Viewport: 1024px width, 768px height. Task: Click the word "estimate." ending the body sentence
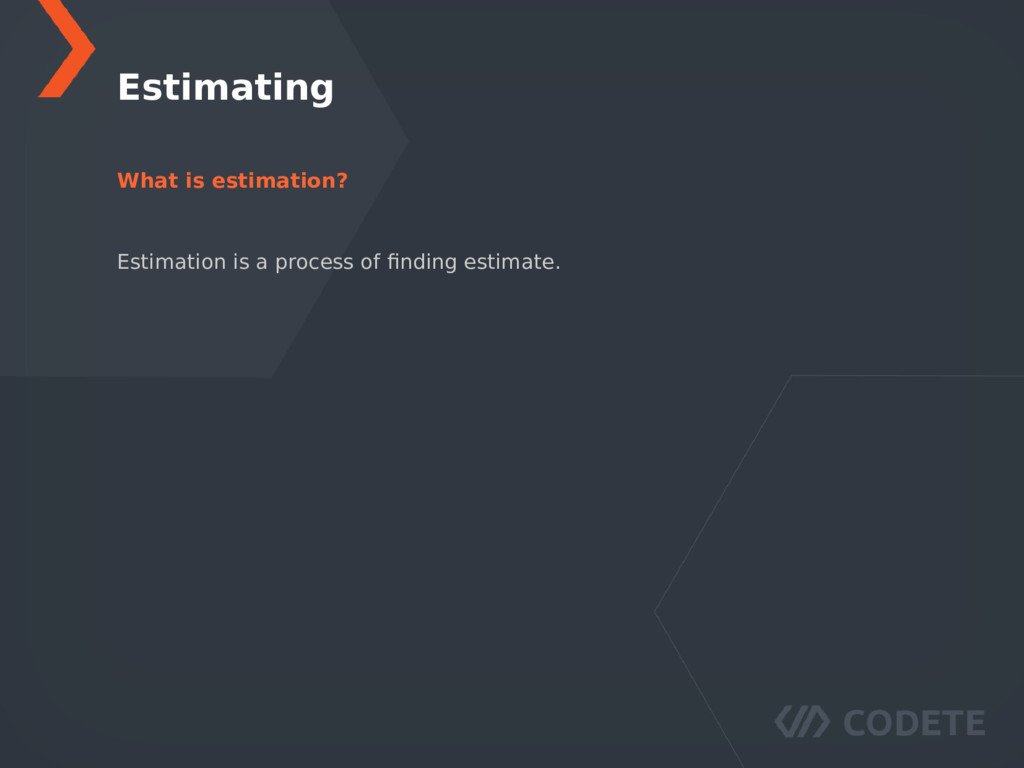(512, 262)
